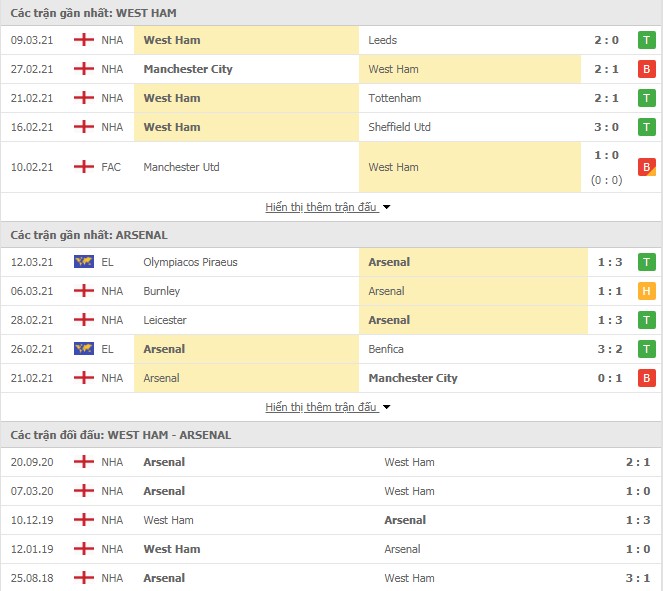The width and height of the screenshot is (663, 591).
Task: Click the green T badge on Arsenal vs Benfica
Action: point(647,349)
